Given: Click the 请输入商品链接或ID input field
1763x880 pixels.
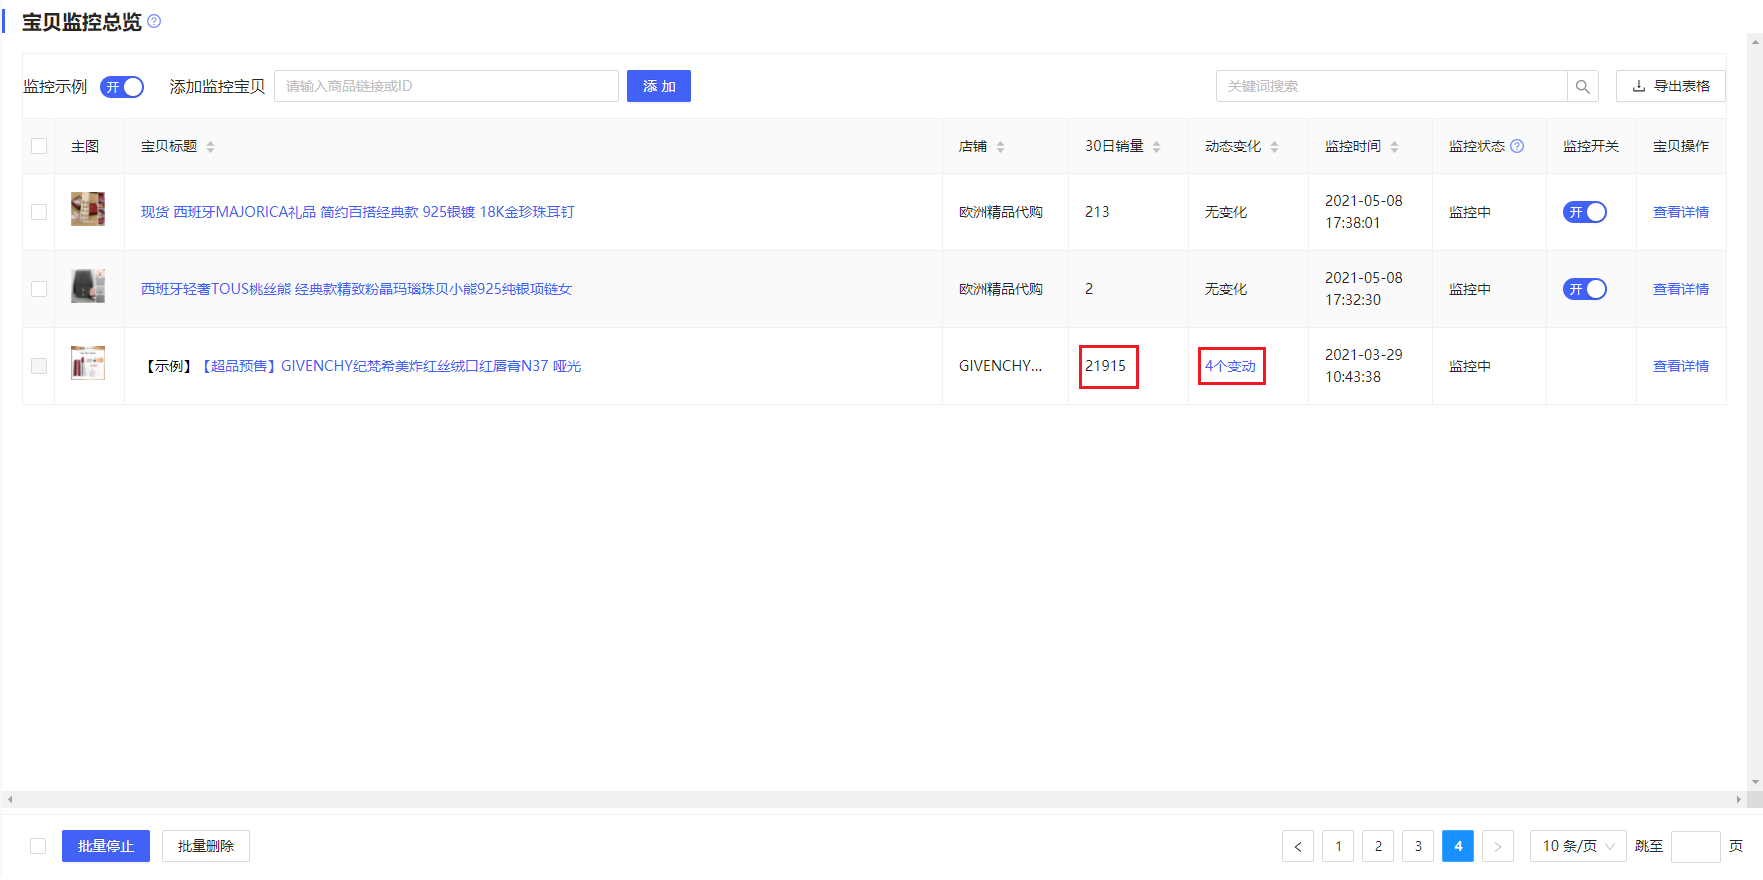Looking at the screenshot, I should point(446,86).
